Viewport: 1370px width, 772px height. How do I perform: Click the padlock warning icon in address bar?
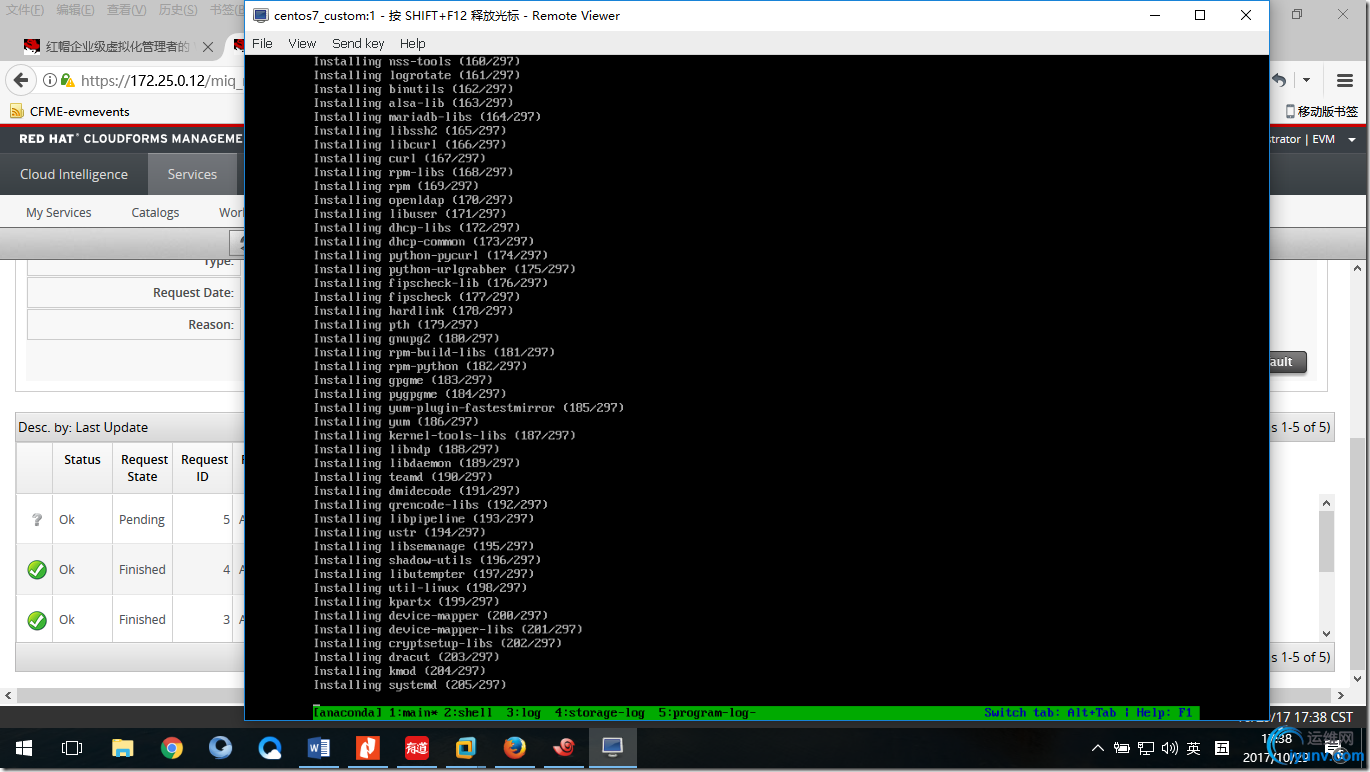tap(67, 80)
